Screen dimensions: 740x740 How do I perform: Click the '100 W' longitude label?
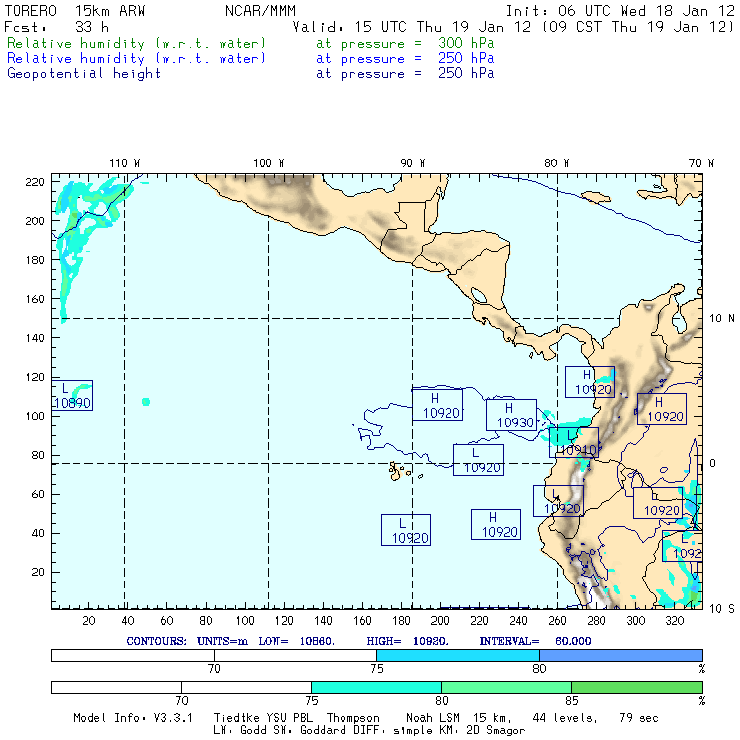pos(269,163)
